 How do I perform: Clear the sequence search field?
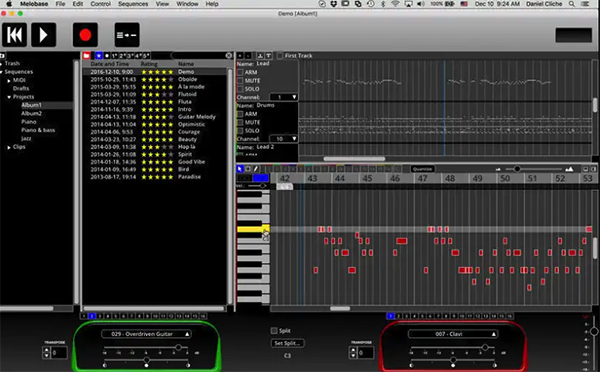coord(229,55)
